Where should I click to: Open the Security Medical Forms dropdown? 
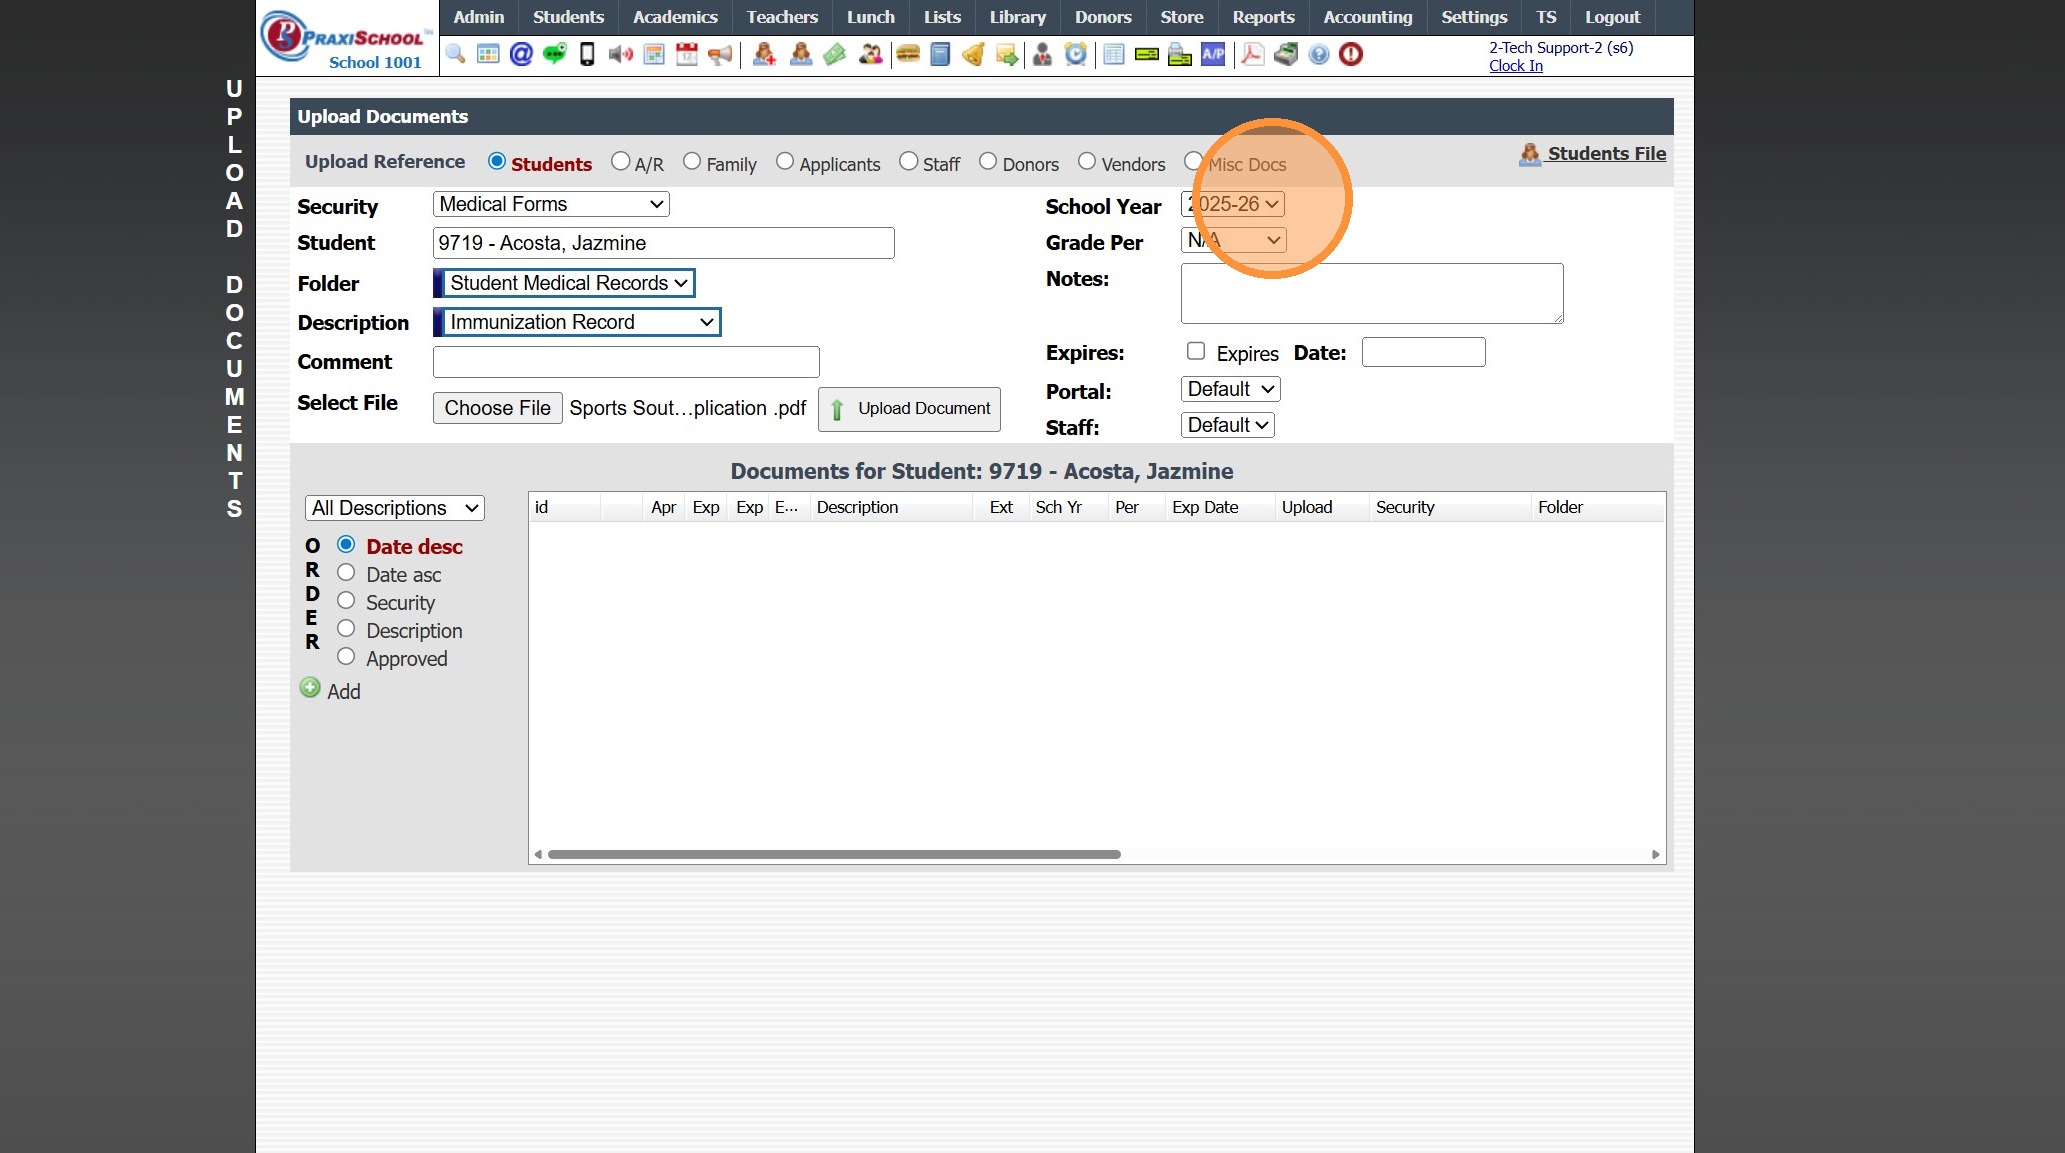(x=551, y=204)
